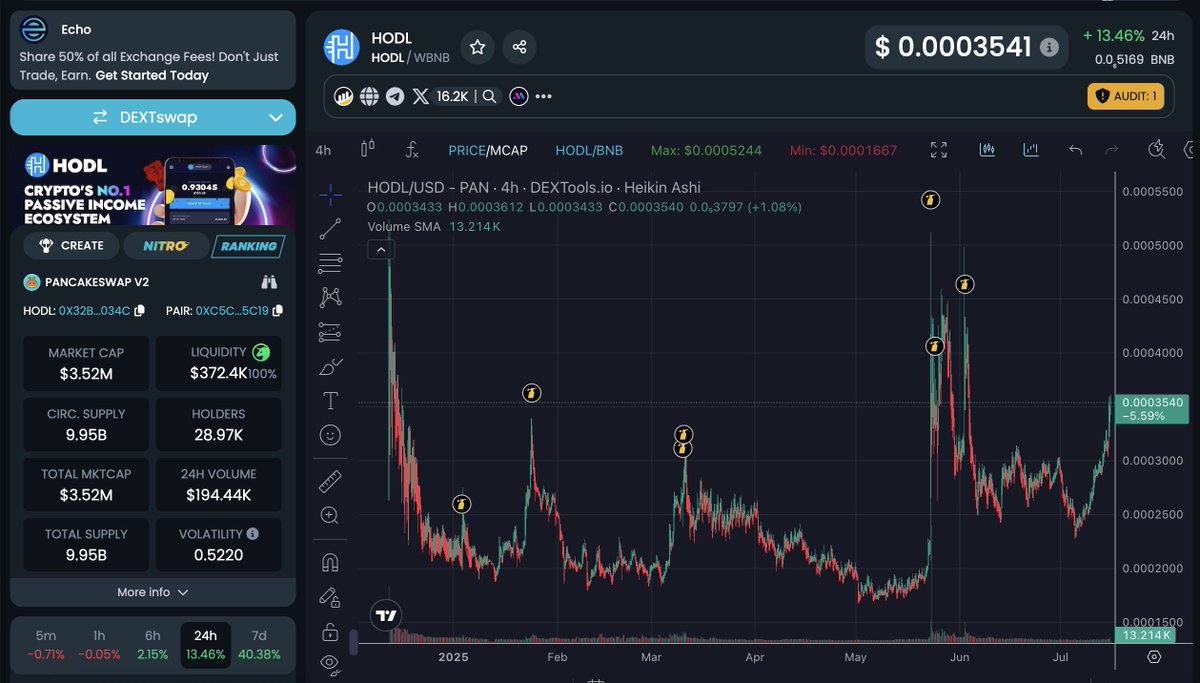This screenshot has width=1200, height=683.
Task: Open chart settings gear at bottom right
Action: point(1154,657)
